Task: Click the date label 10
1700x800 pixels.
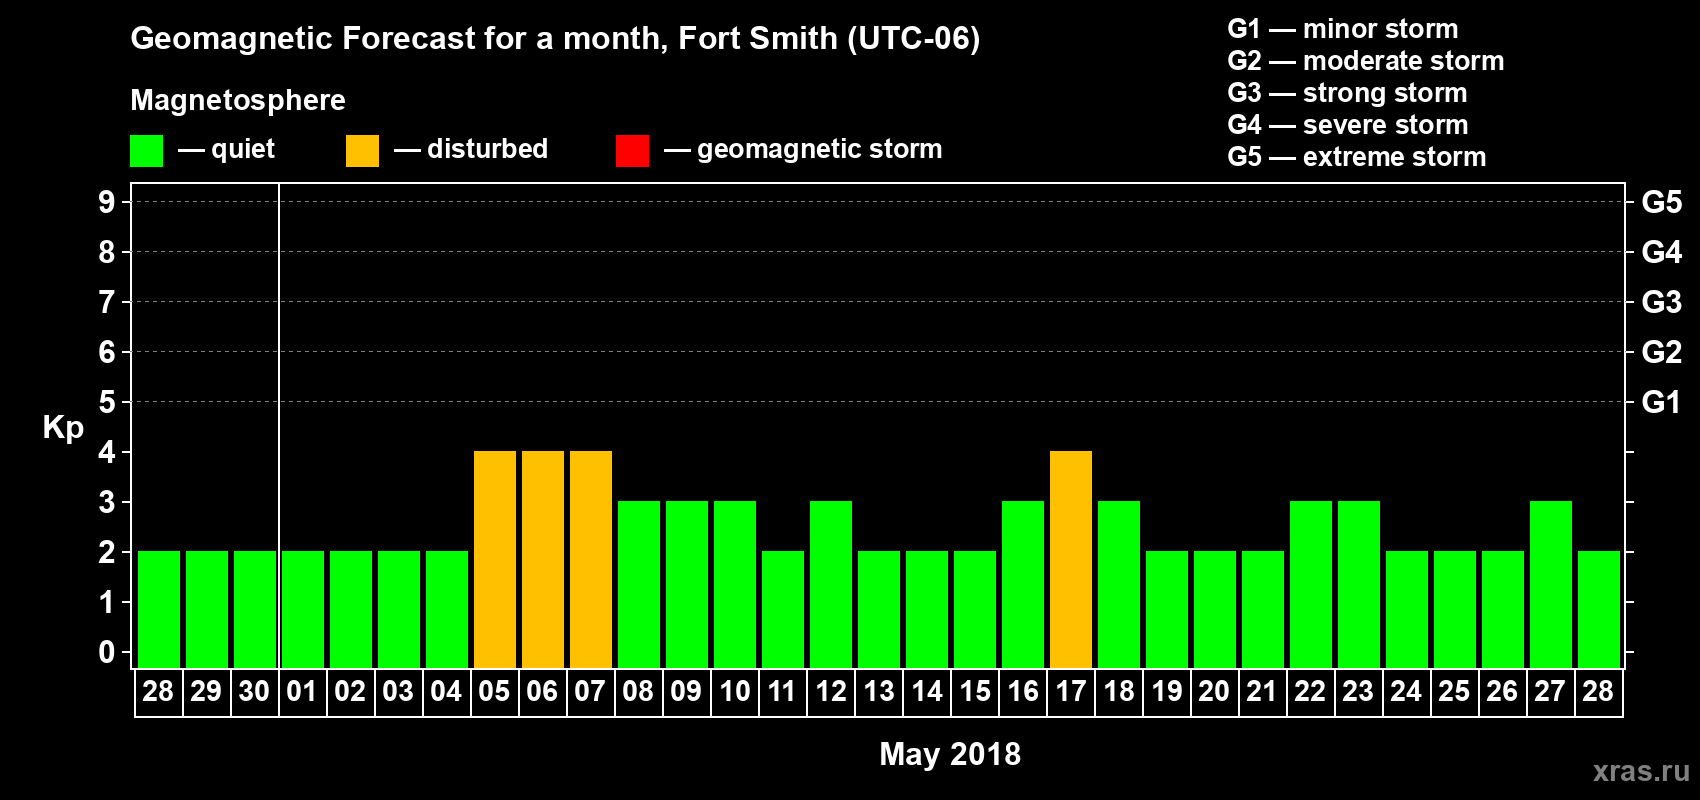Action: tap(735, 692)
